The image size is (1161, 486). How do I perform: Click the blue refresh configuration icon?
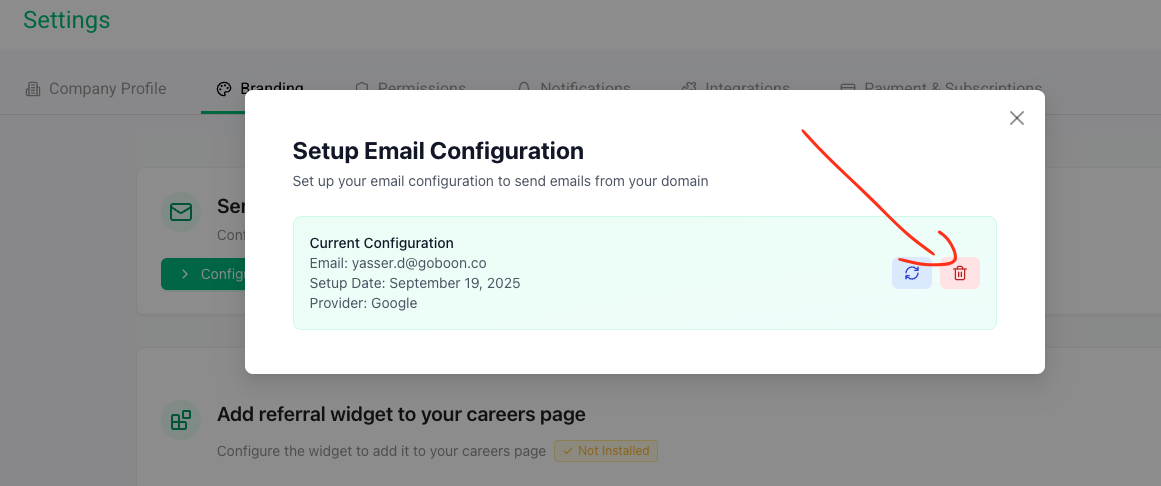point(911,273)
